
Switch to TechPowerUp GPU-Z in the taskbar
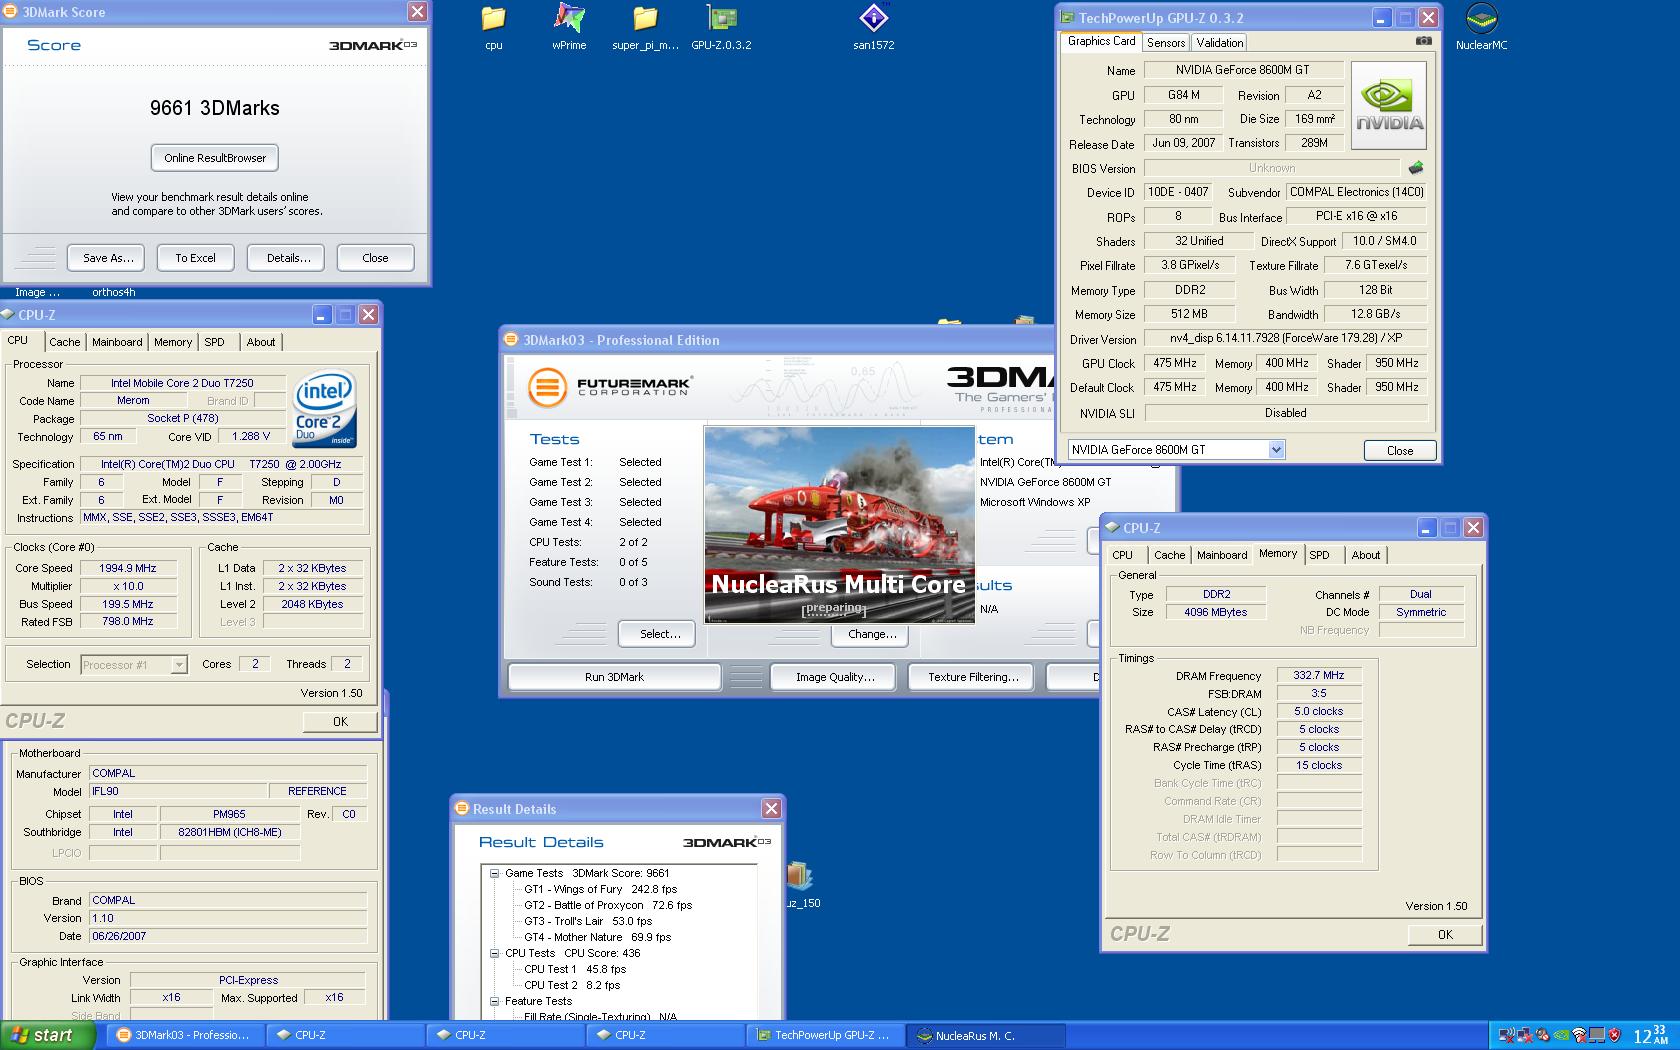825,1035
